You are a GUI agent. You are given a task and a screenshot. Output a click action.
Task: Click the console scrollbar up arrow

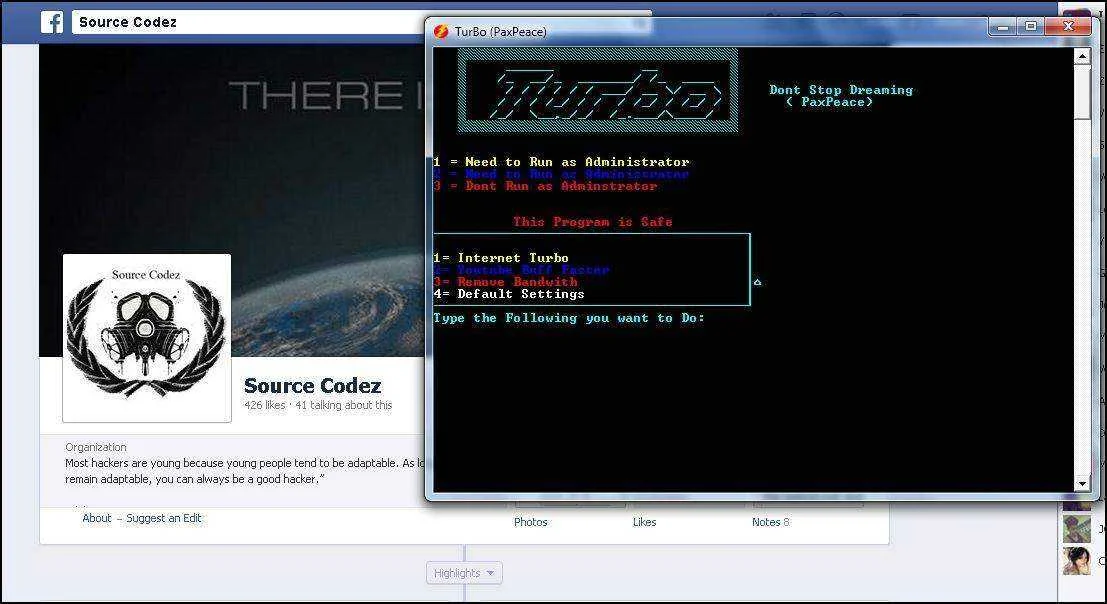[x=1082, y=56]
